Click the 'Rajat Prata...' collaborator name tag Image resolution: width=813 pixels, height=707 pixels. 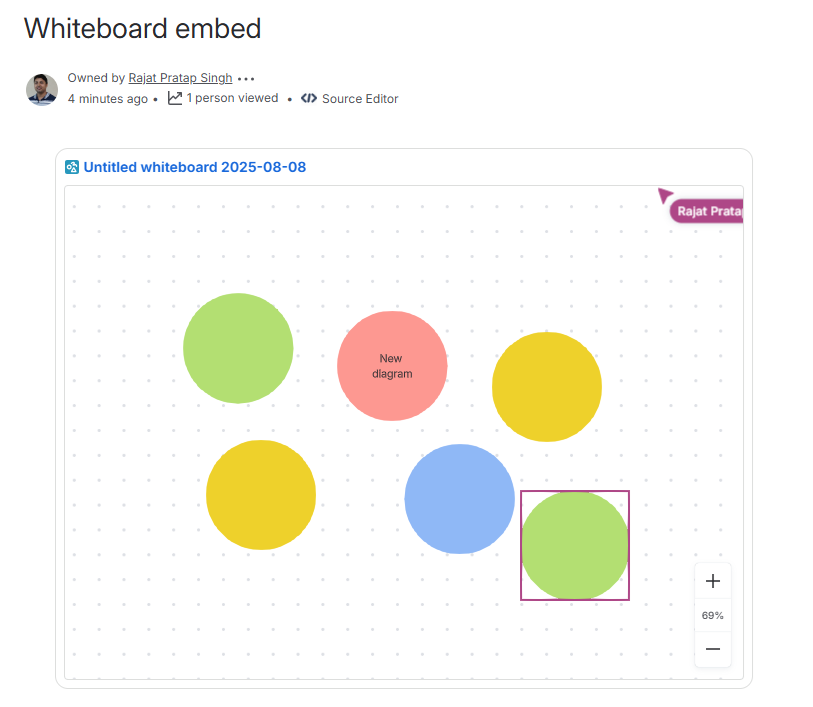click(x=707, y=210)
